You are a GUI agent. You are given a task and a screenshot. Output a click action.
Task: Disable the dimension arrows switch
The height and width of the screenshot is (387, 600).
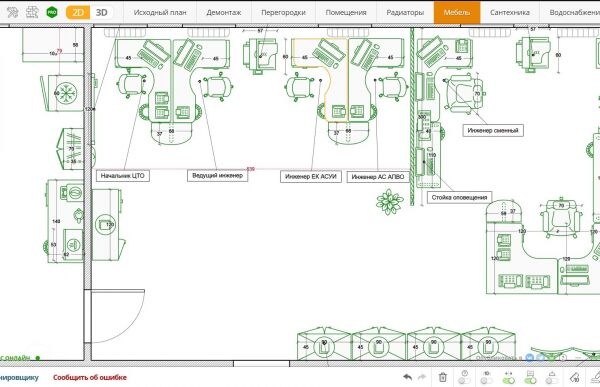pos(509,380)
